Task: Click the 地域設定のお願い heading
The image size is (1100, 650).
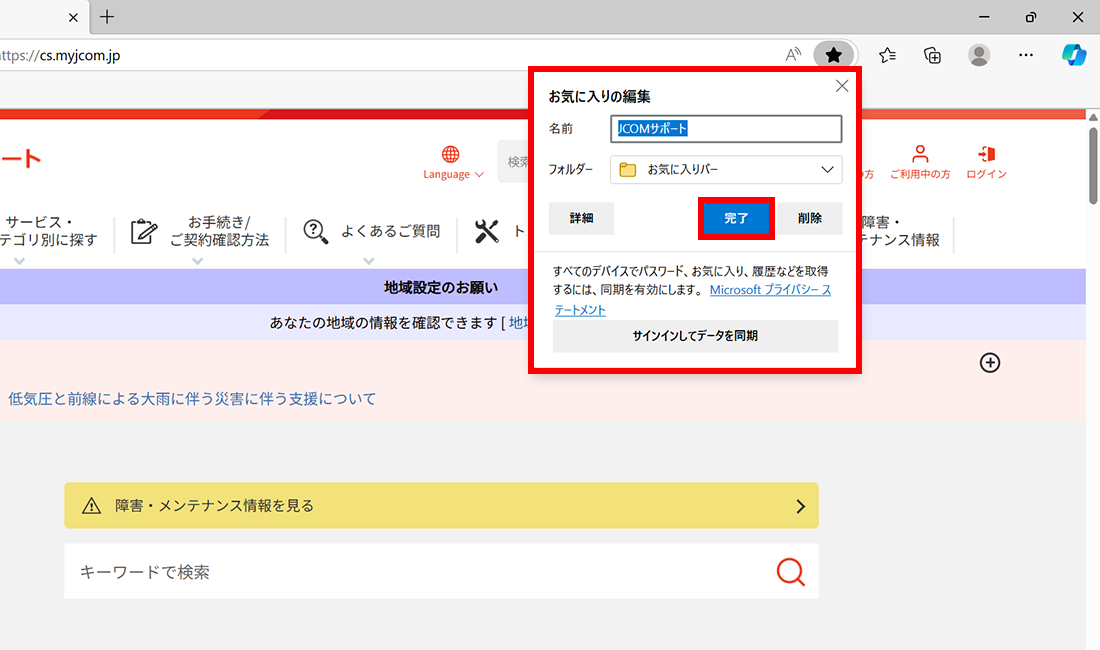Action: (x=441, y=287)
